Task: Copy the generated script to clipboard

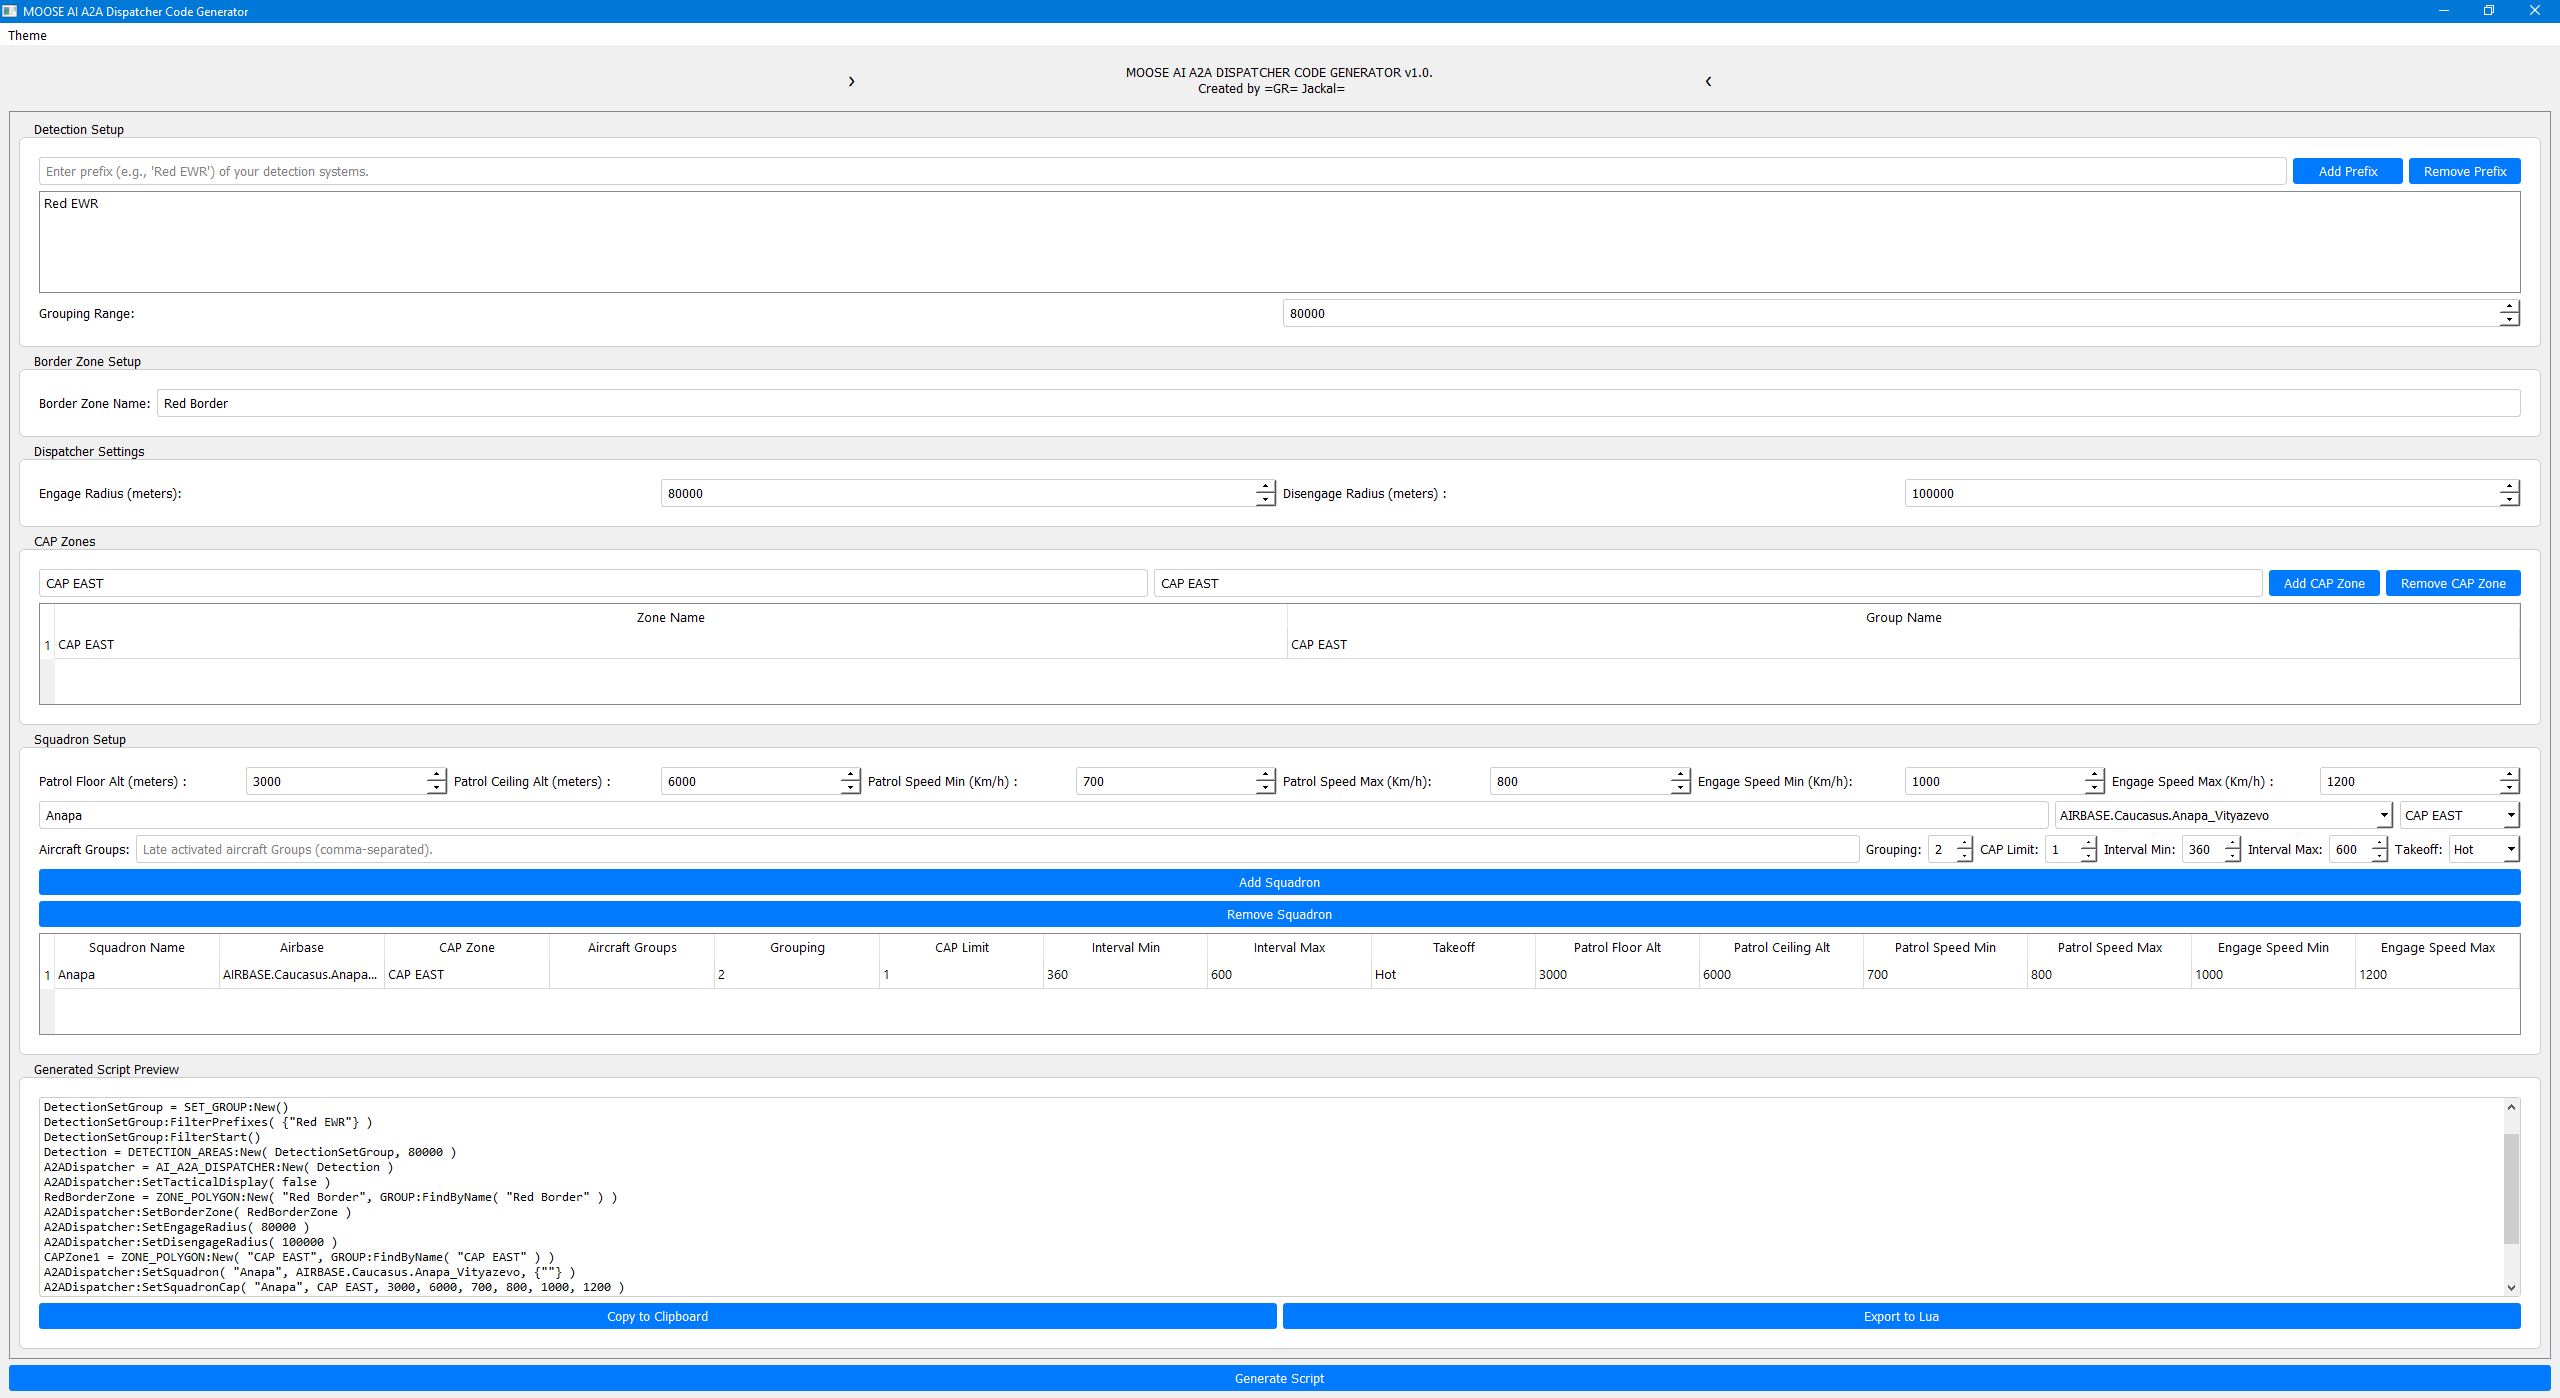Action: coord(657,1315)
